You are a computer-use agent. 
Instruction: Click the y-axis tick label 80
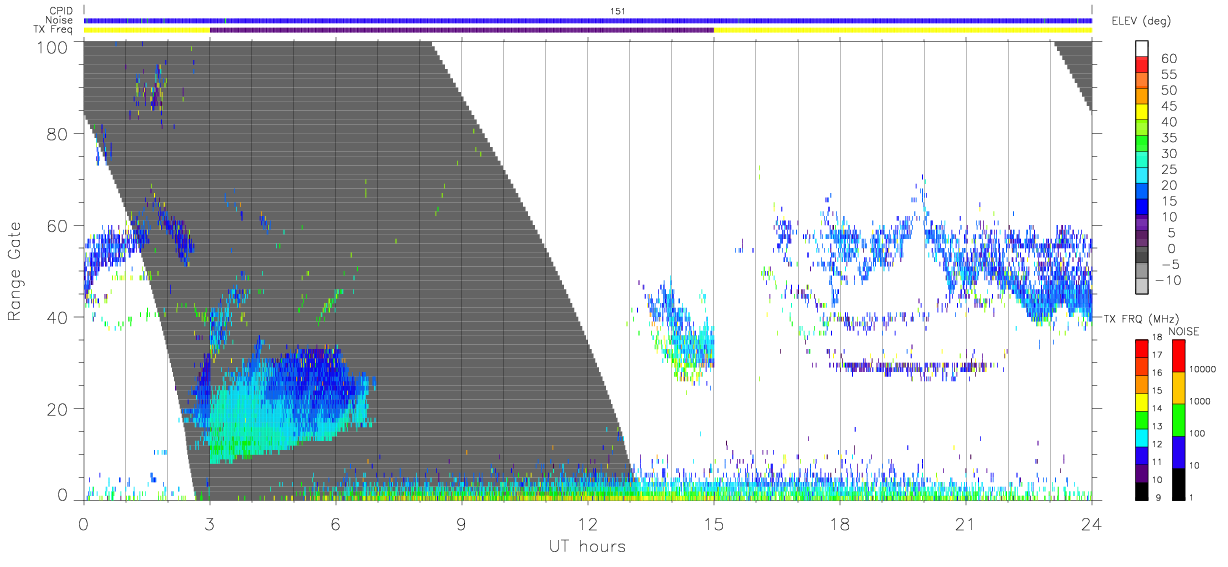click(56, 135)
